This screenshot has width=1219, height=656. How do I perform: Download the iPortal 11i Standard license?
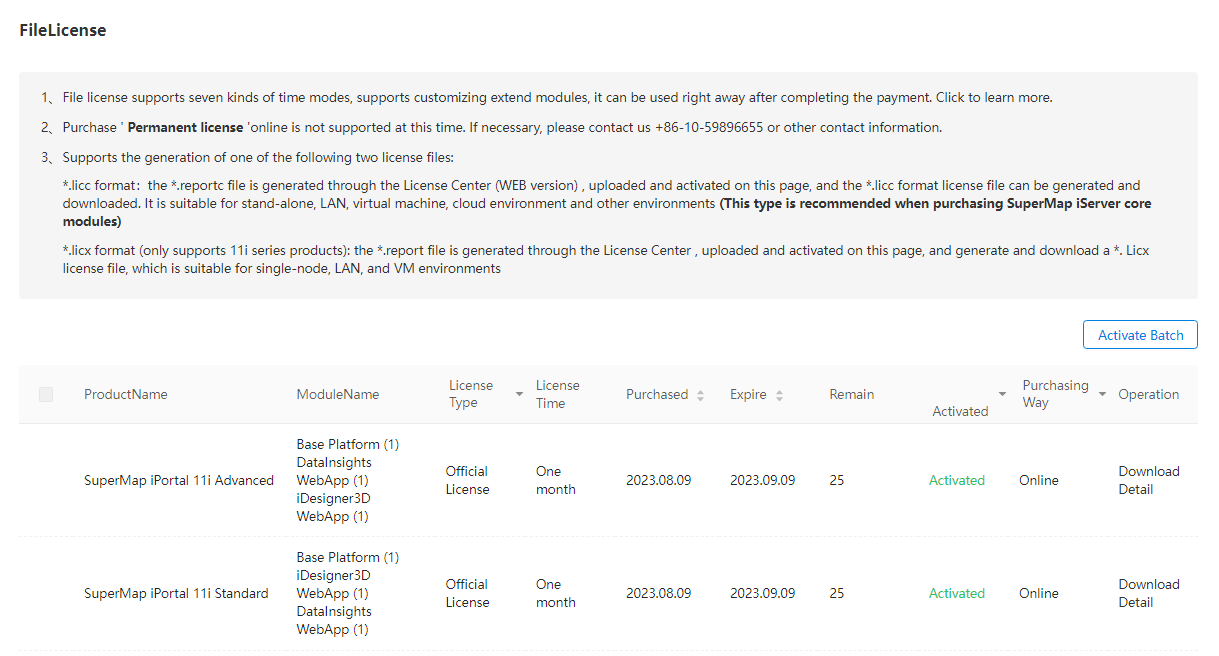pyautogui.click(x=1148, y=584)
